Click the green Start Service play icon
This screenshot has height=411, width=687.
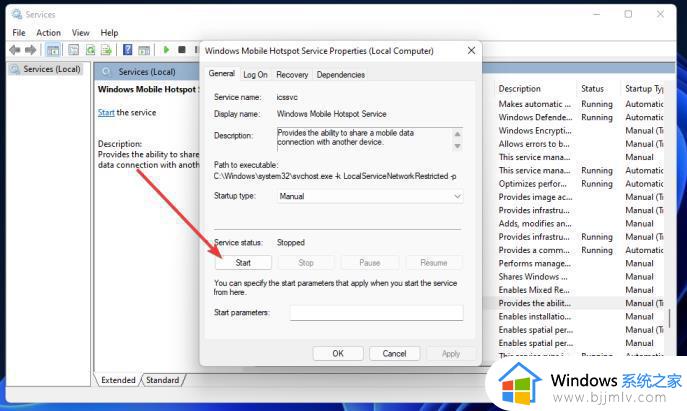coord(166,50)
